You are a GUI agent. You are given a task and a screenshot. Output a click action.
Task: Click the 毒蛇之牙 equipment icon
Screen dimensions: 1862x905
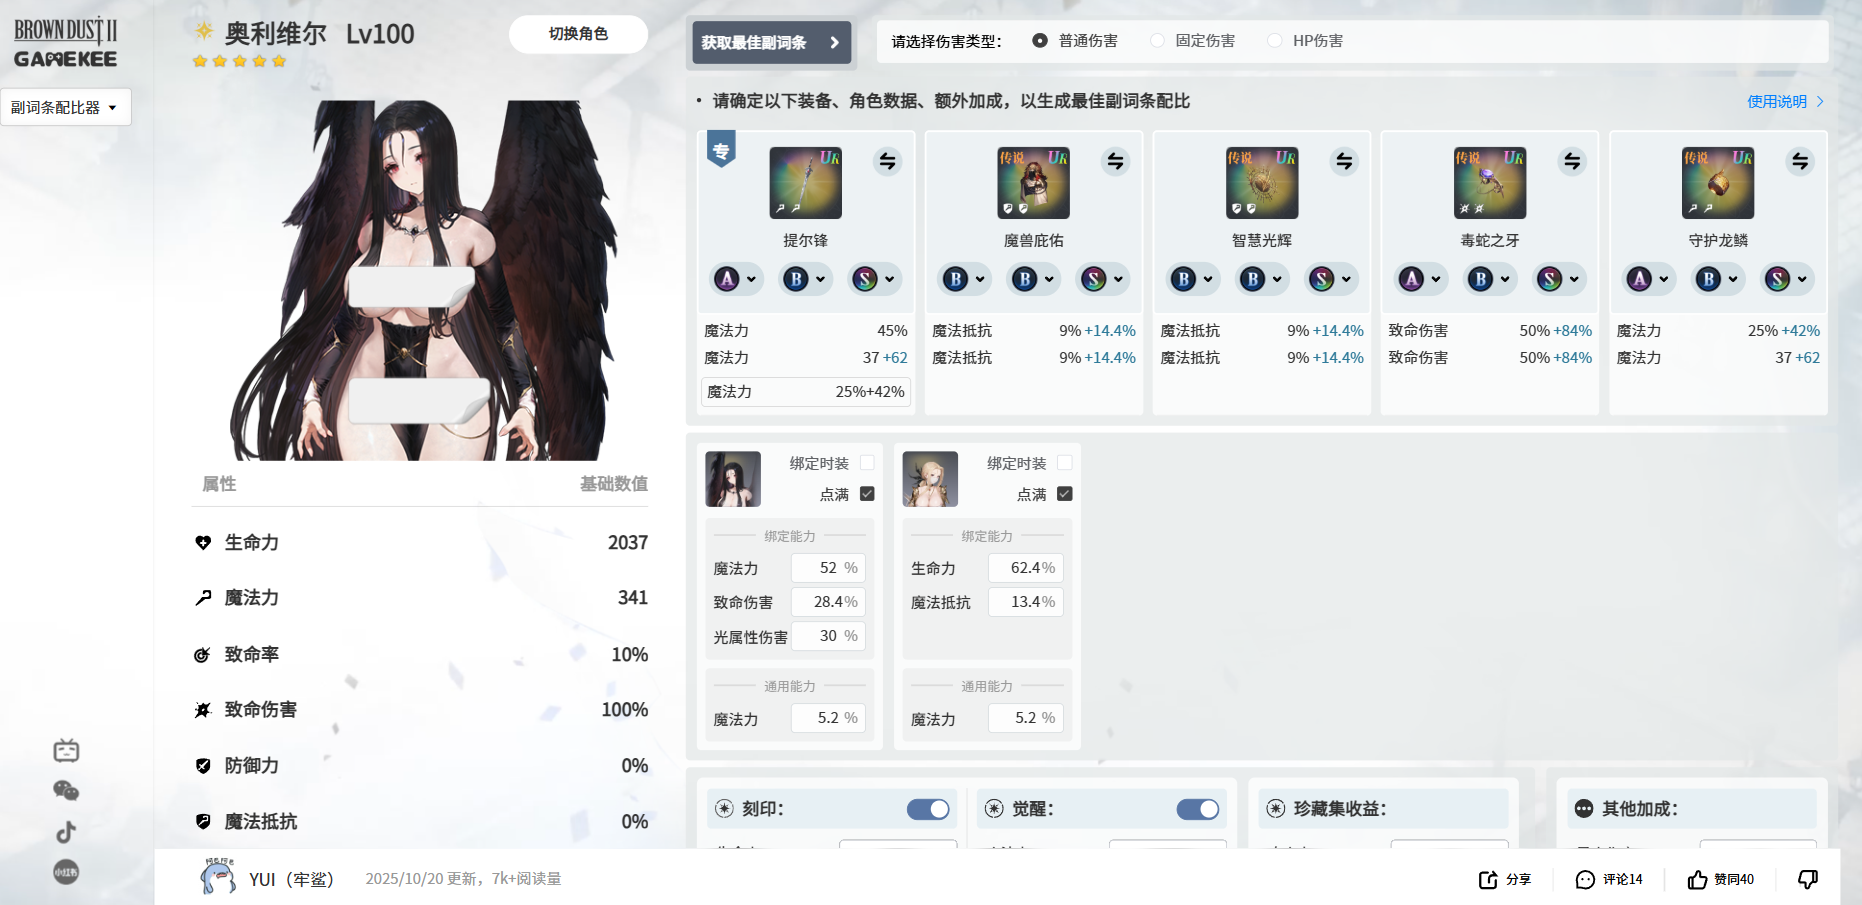[1489, 183]
